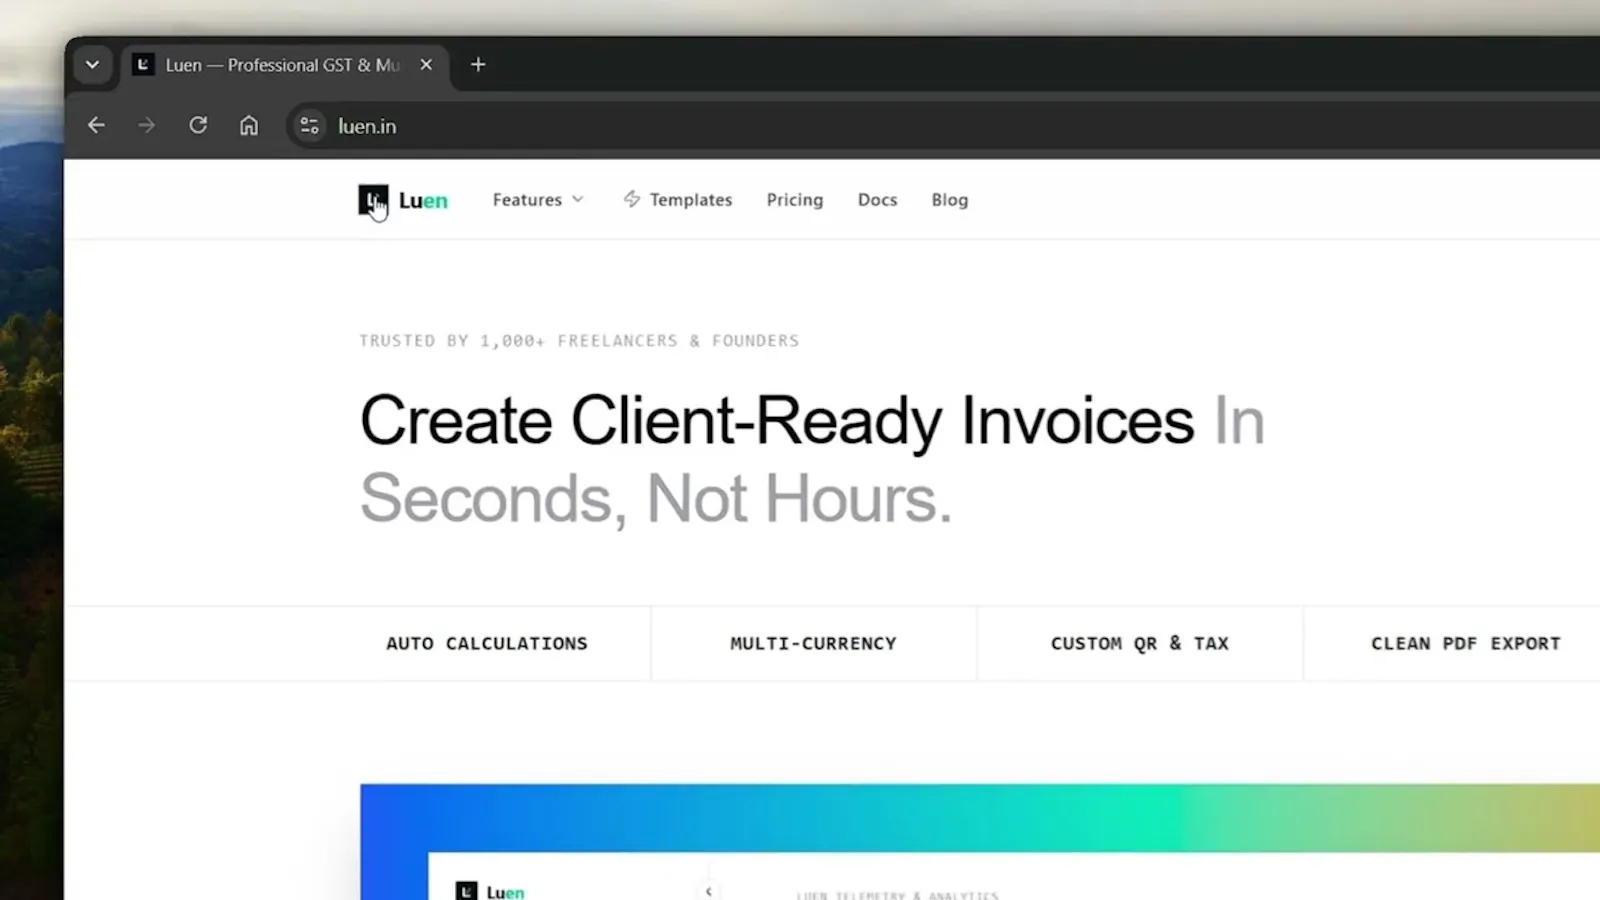Open the Blog page

click(x=950, y=200)
